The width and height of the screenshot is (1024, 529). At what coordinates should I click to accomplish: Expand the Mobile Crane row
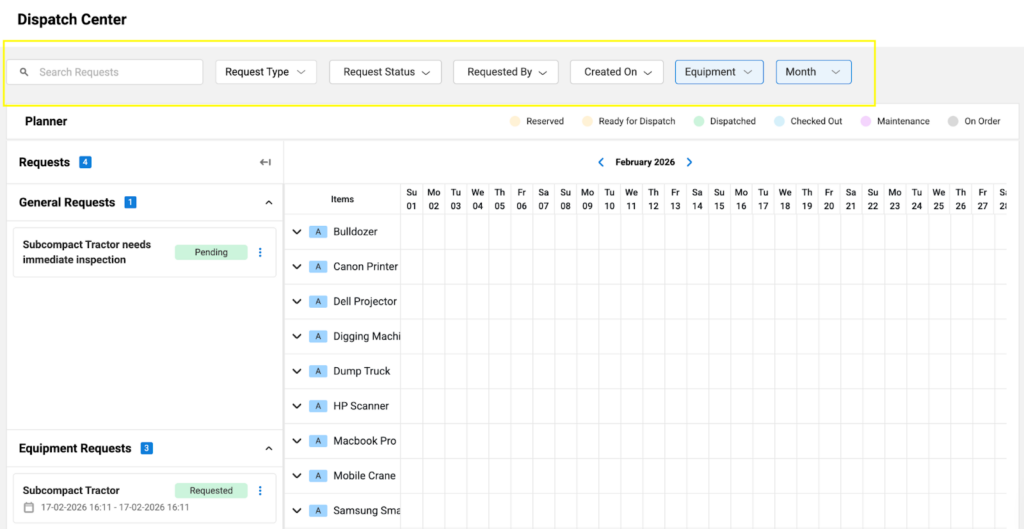pyautogui.click(x=297, y=476)
